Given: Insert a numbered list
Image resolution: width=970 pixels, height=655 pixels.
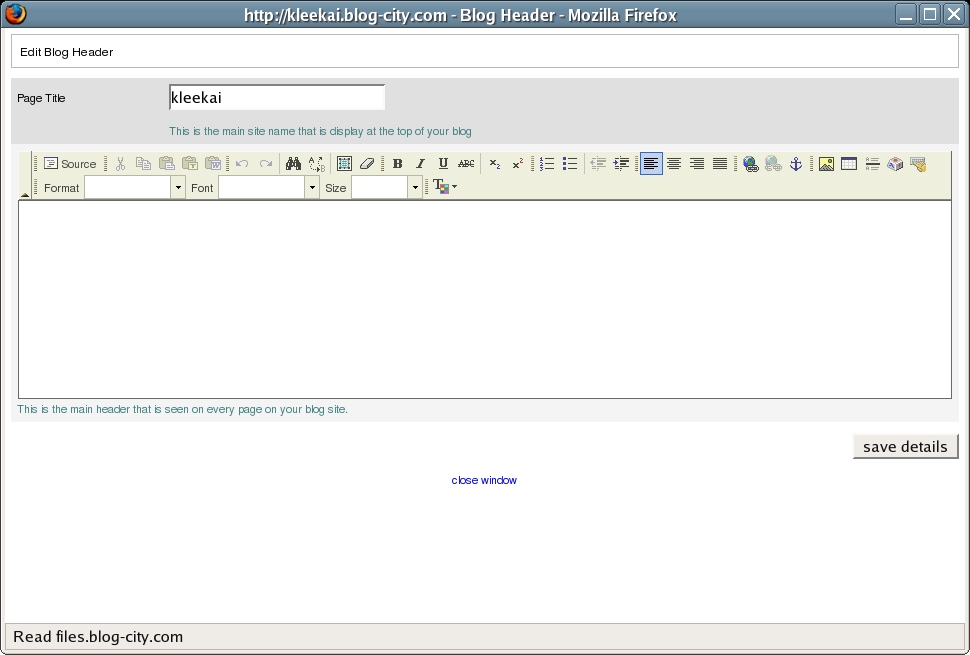Looking at the screenshot, I should click(x=547, y=164).
